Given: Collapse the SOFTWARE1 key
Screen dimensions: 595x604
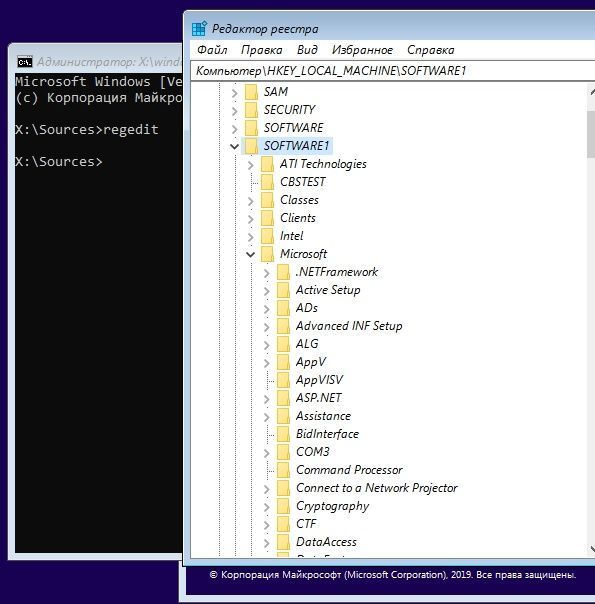Looking at the screenshot, I should (234, 146).
